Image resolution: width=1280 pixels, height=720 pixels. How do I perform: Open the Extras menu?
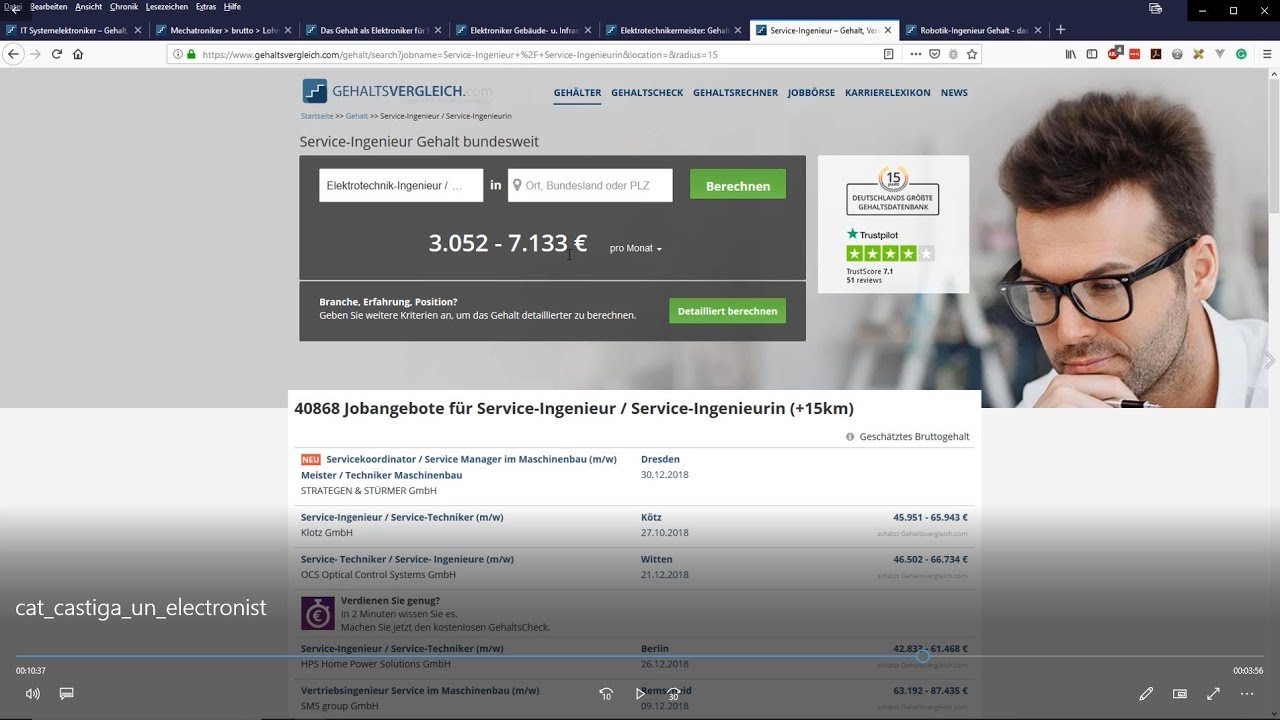pyautogui.click(x=206, y=7)
